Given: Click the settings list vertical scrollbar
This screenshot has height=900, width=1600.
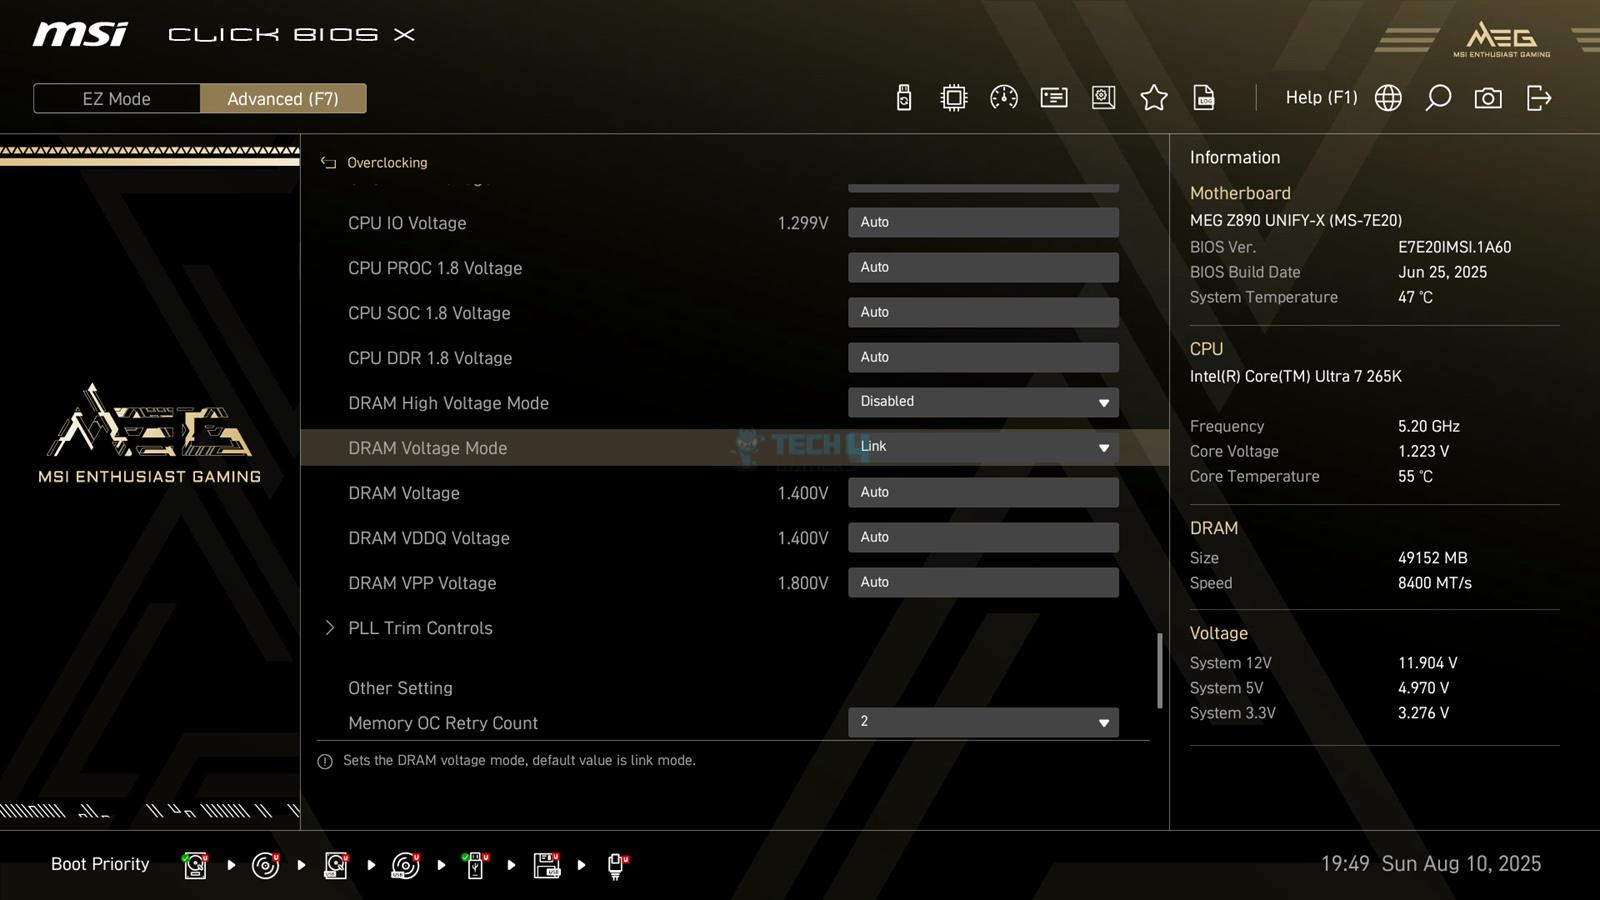Looking at the screenshot, I should point(1160,670).
